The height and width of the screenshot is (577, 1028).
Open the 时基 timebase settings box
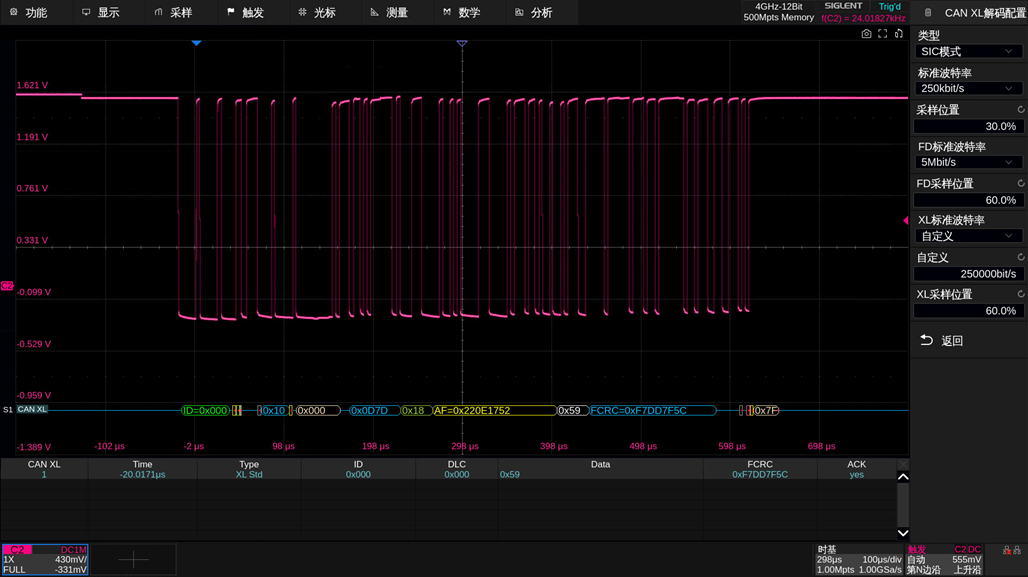click(859, 559)
